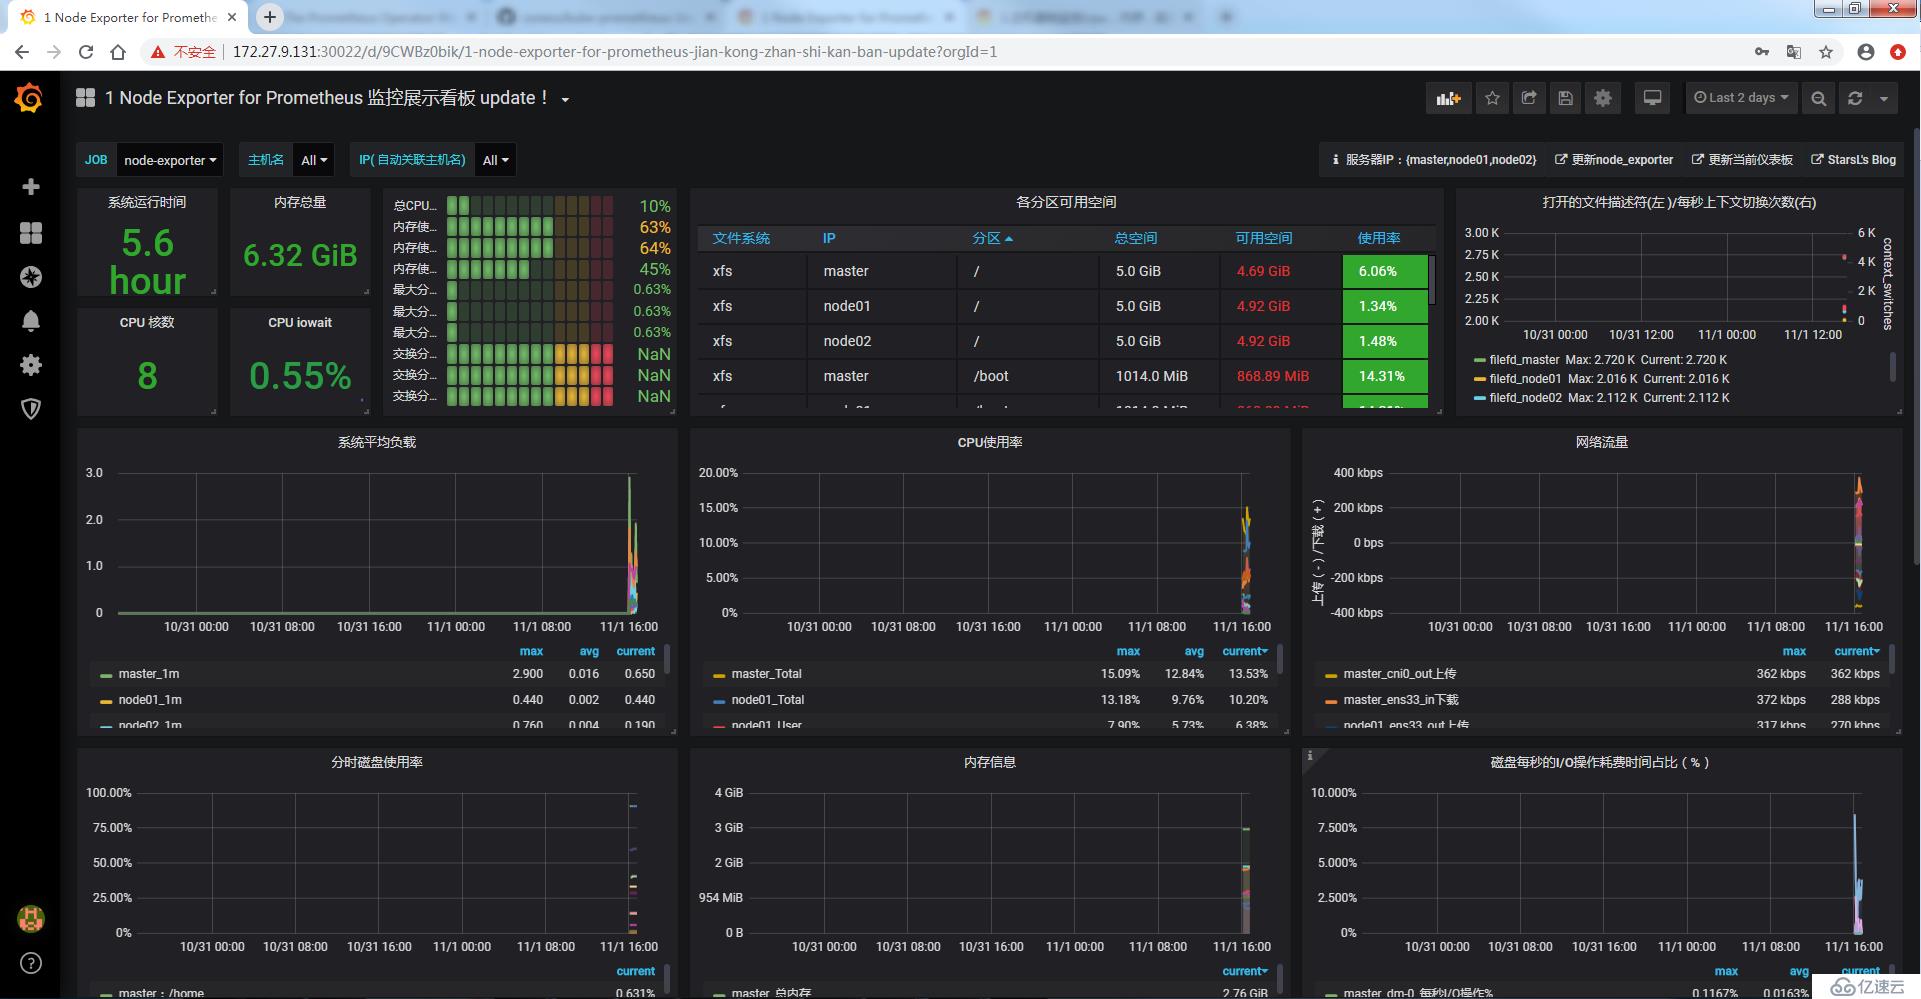The width and height of the screenshot is (1921, 999).
Task: Open the CPU使用率 panel title menu
Action: pos(990,442)
